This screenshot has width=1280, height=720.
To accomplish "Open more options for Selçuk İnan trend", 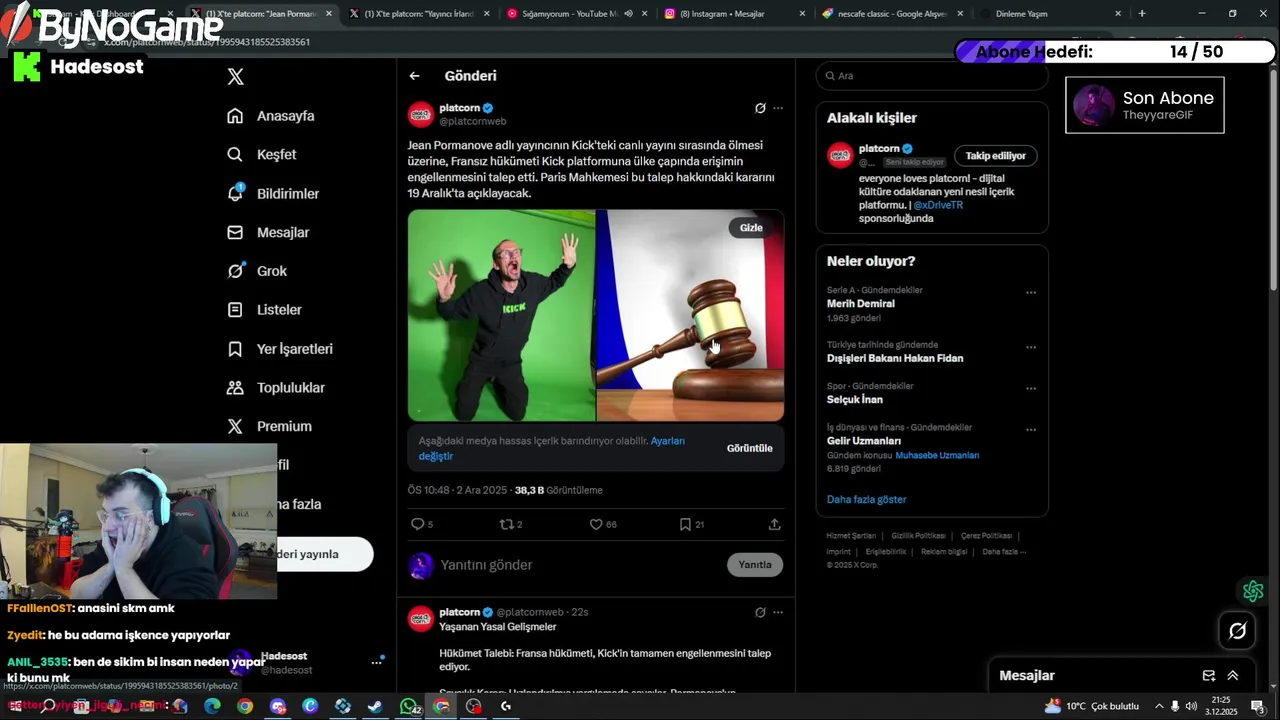I will click(1031, 389).
